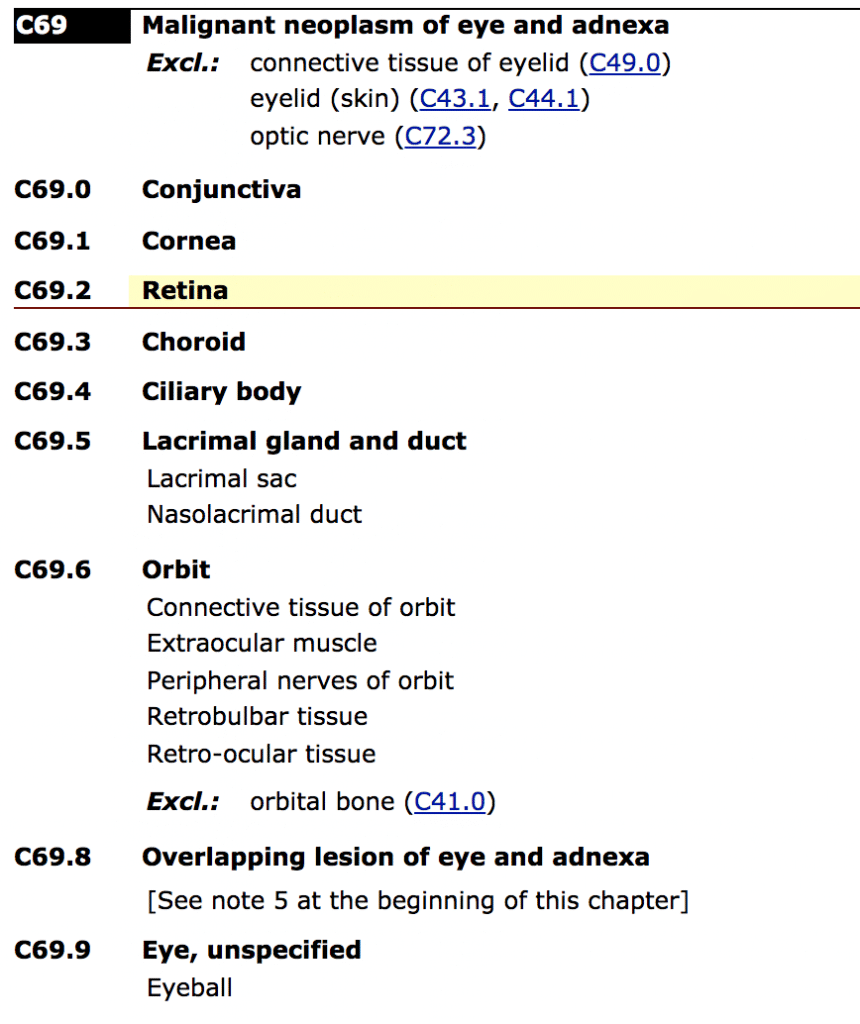Image resolution: width=860 pixels, height=1024 pixels.
Task: Click the Choroid entry
Action: [x=194, y=342]
